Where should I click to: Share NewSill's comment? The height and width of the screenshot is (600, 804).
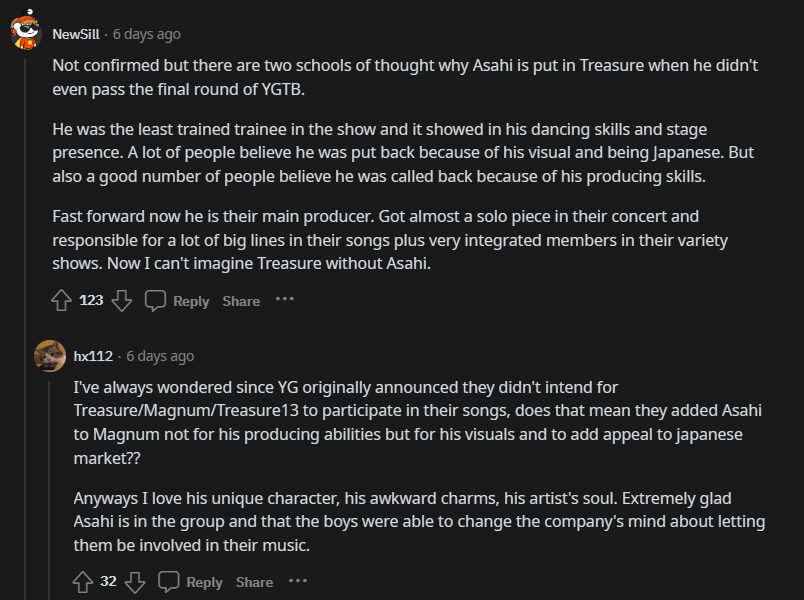pos(241,301)
